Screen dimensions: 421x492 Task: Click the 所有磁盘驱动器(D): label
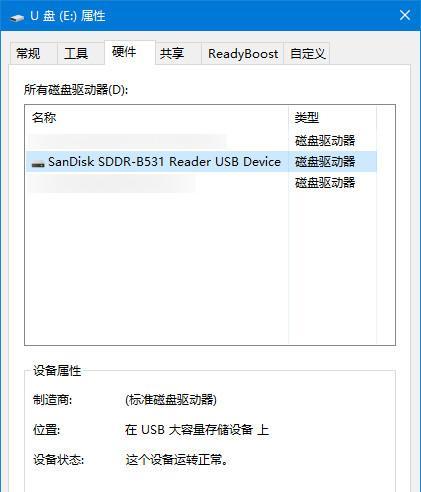[x=76, y=90]
